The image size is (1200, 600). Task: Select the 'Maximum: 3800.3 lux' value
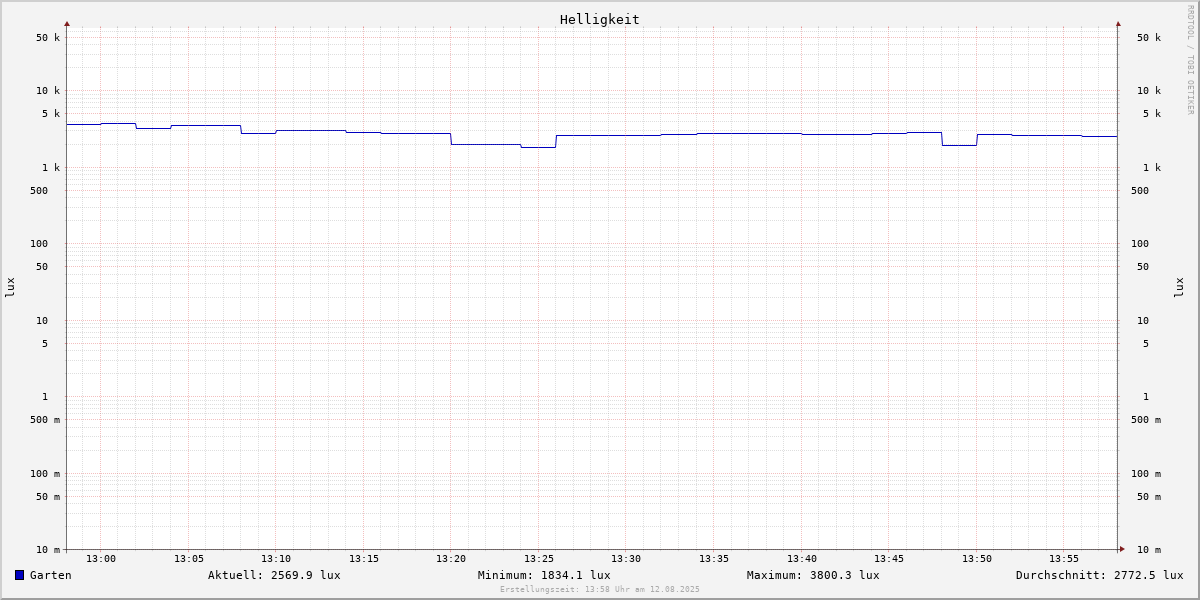click(x=813, y=575)
